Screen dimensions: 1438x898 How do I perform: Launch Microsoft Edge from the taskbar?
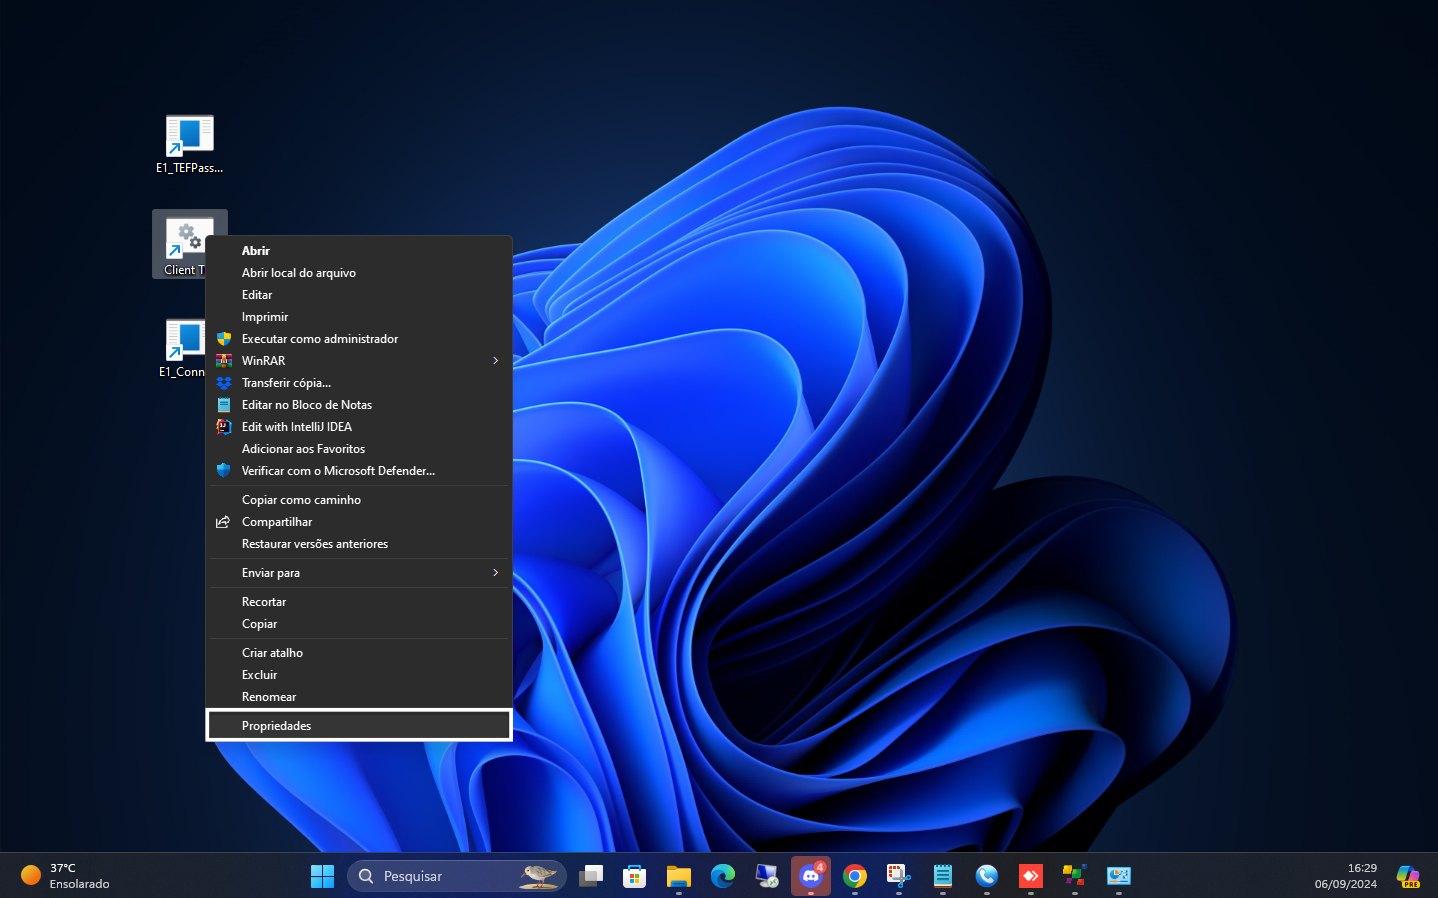click(x=723, y=876)
